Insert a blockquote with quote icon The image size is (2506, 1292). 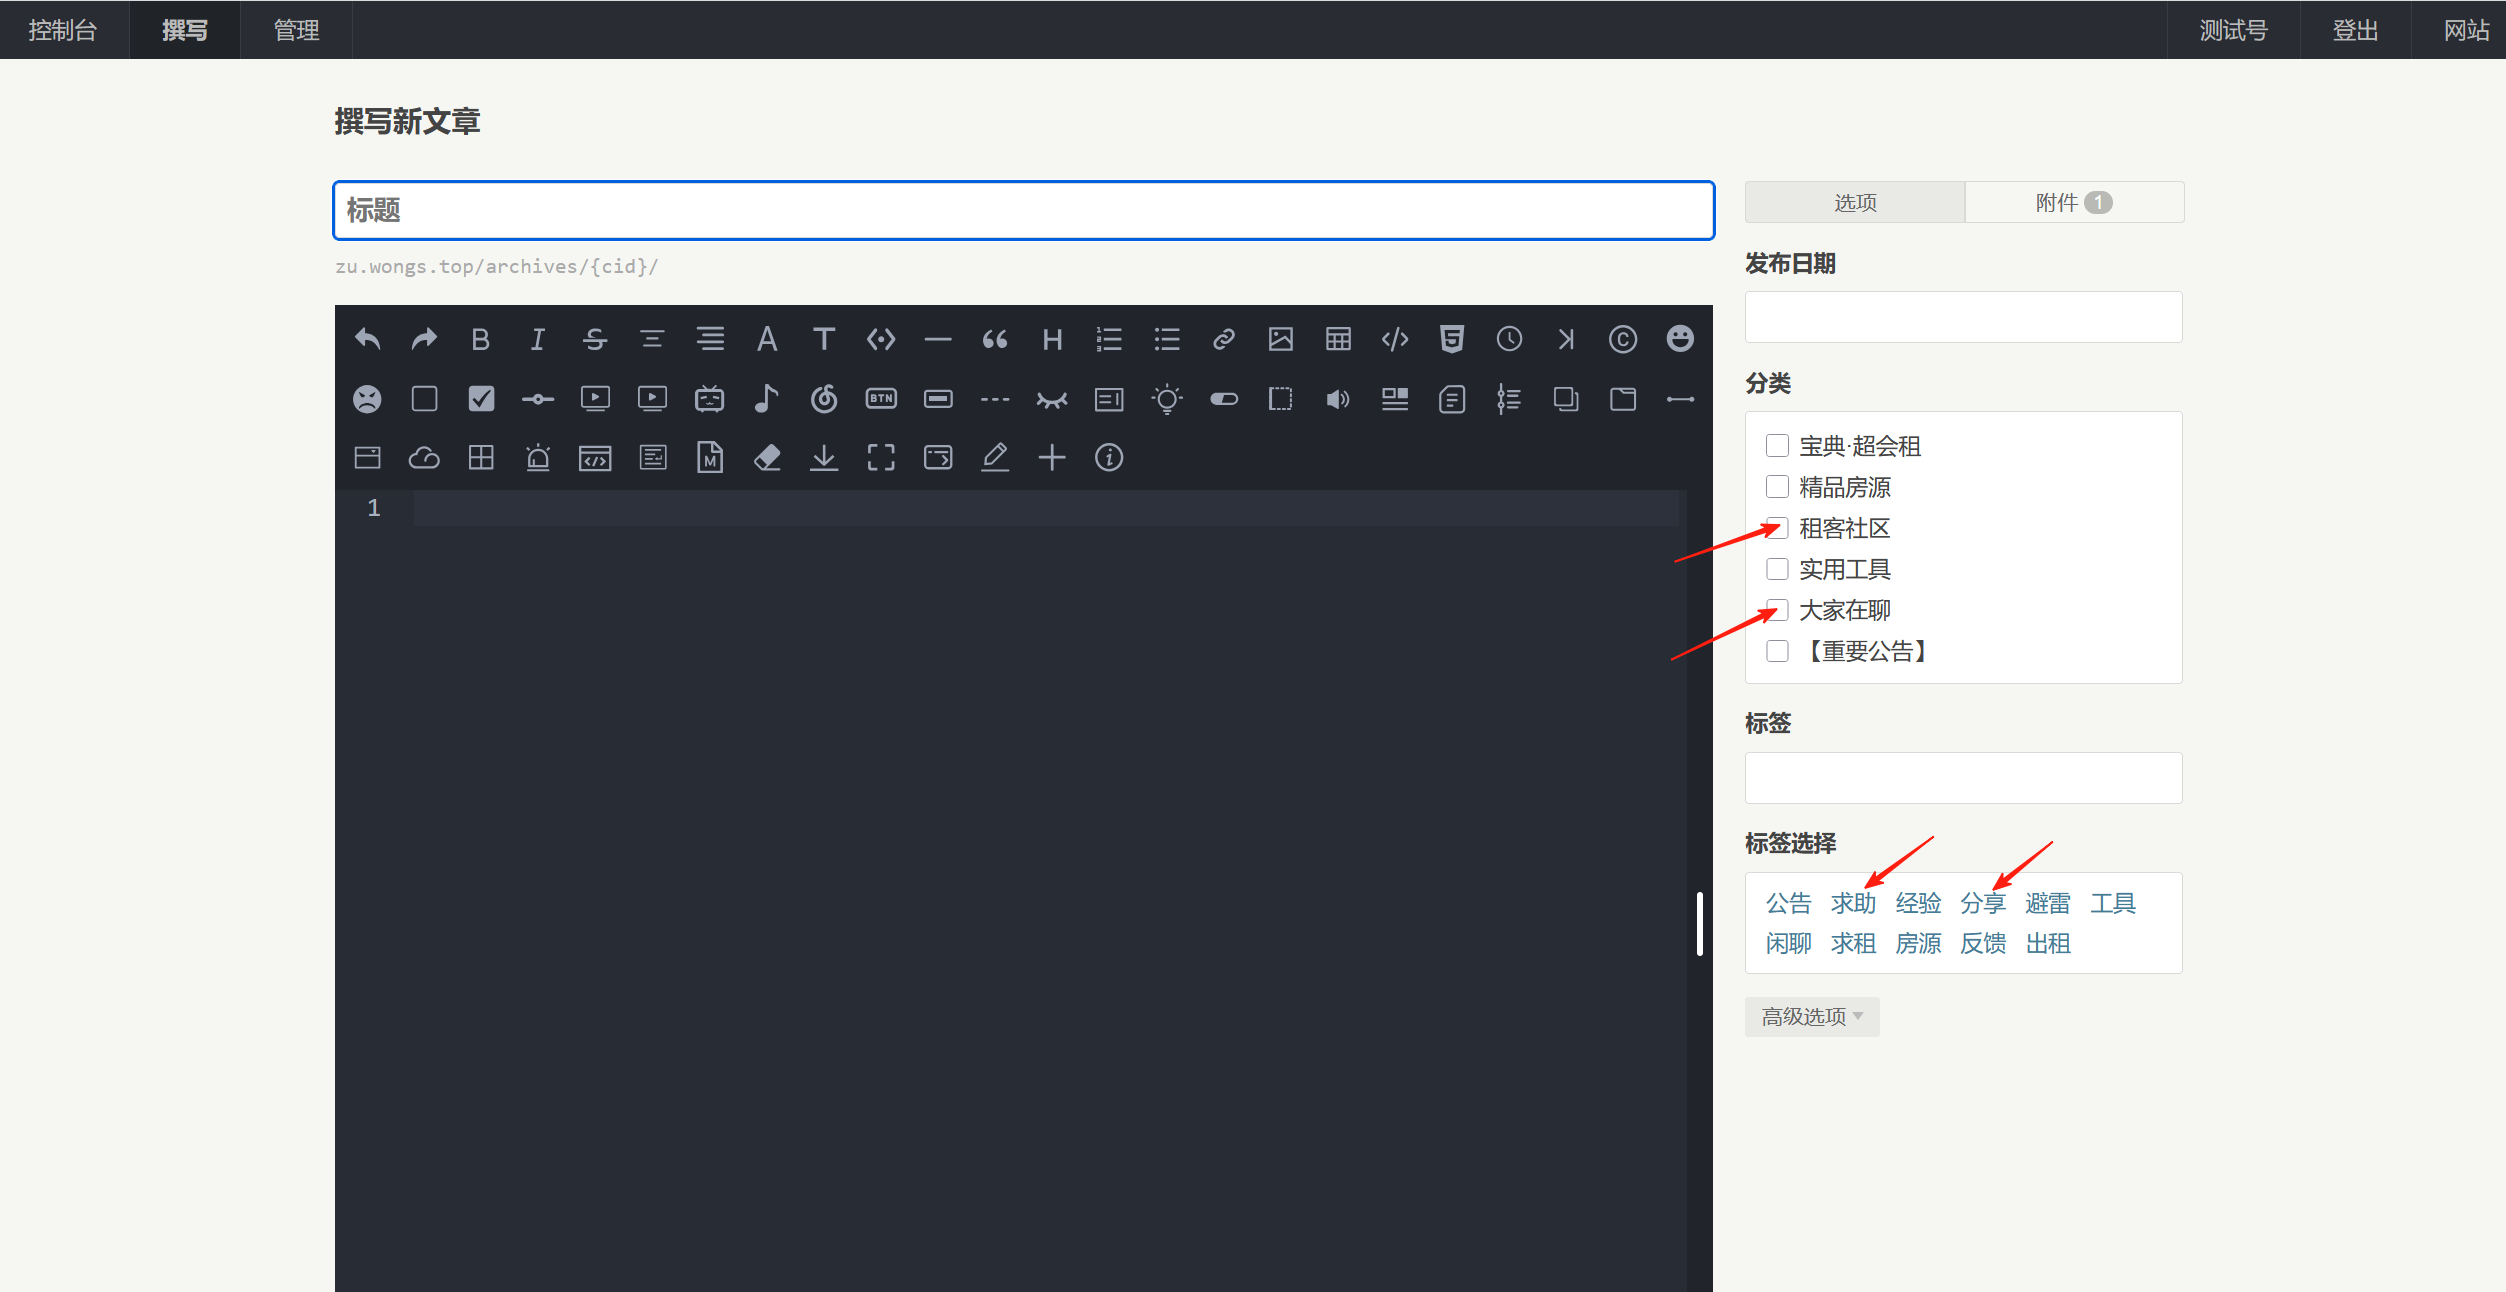click(994, 340)
